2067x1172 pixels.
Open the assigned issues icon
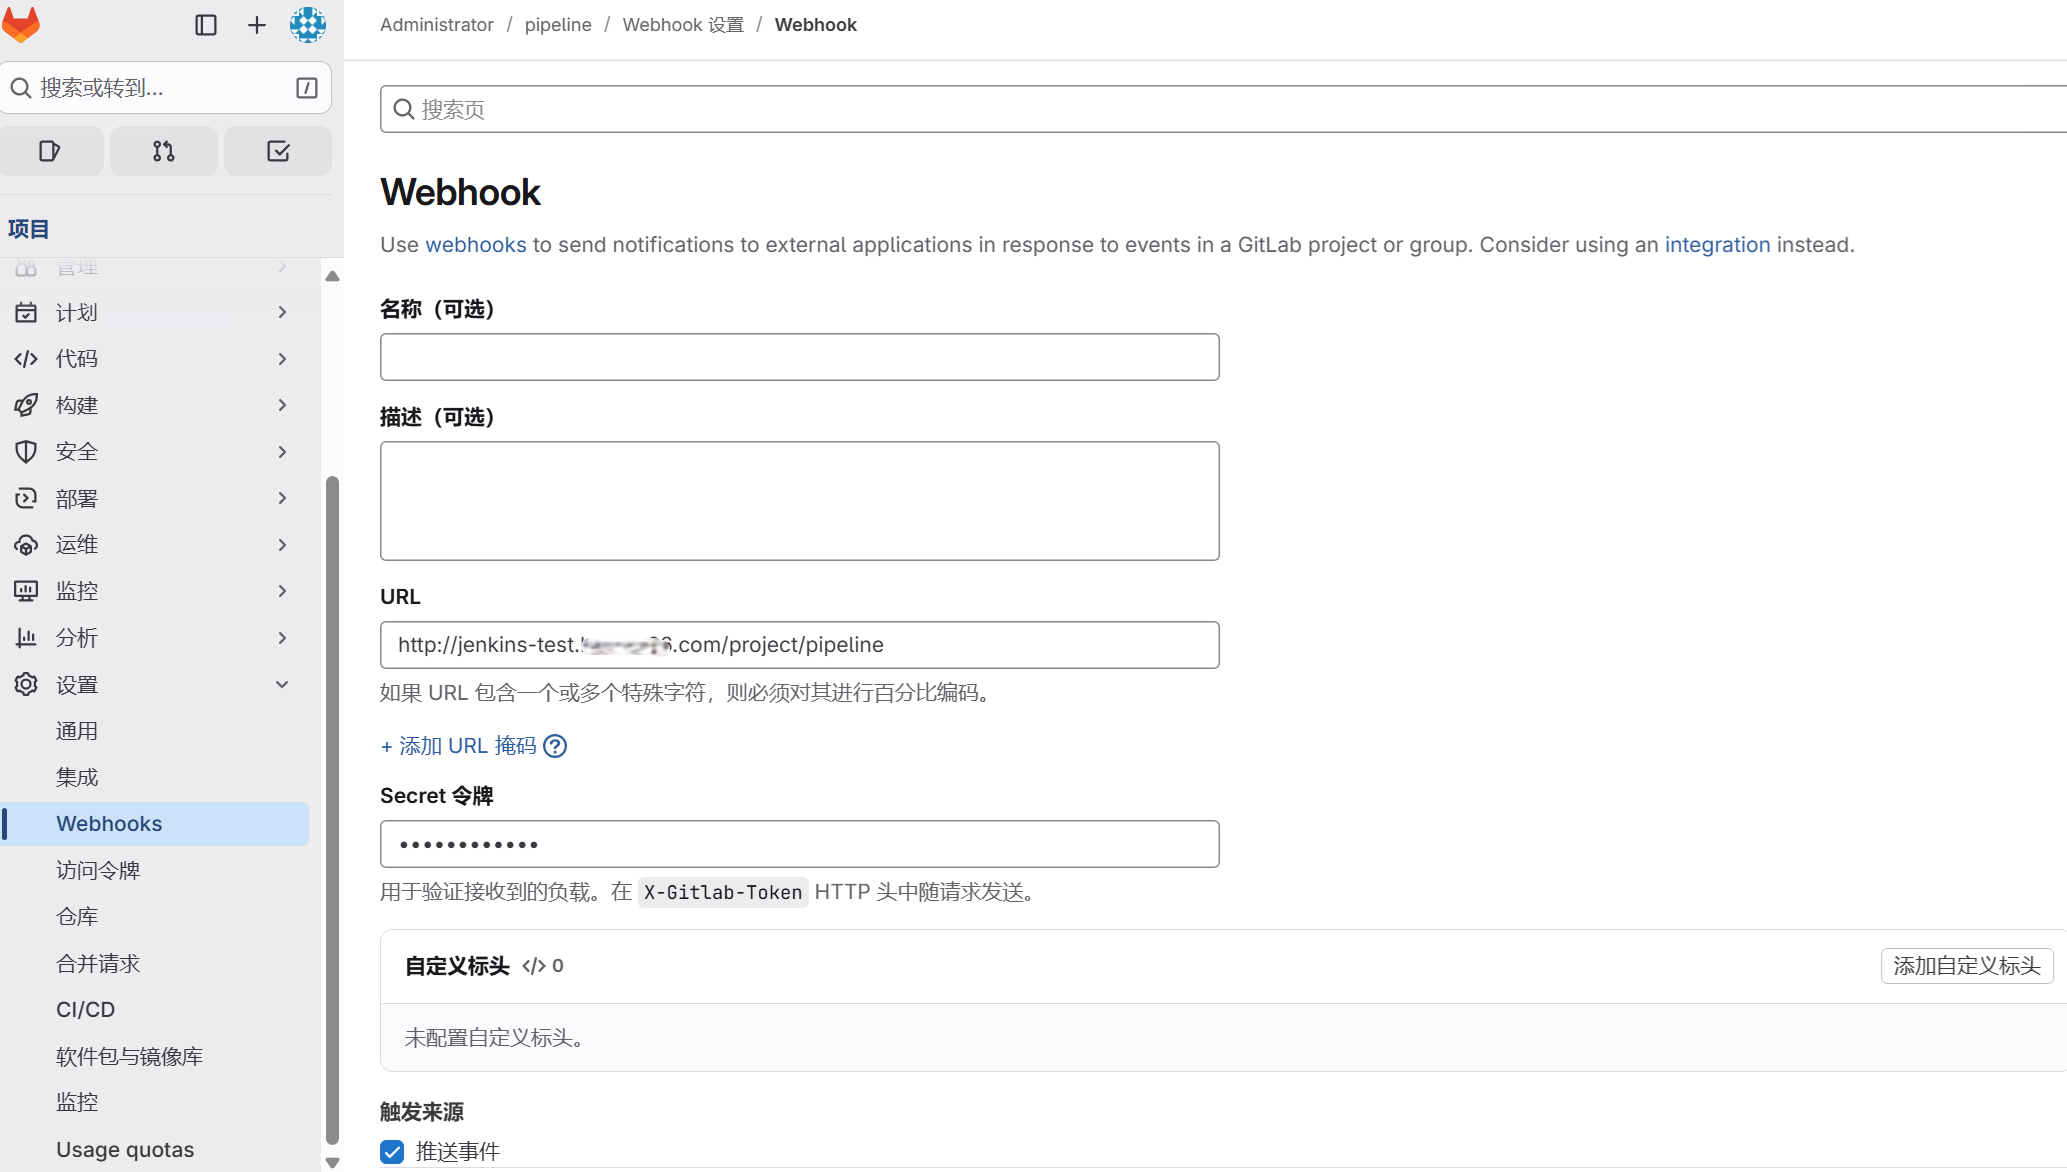pos(50,151)
